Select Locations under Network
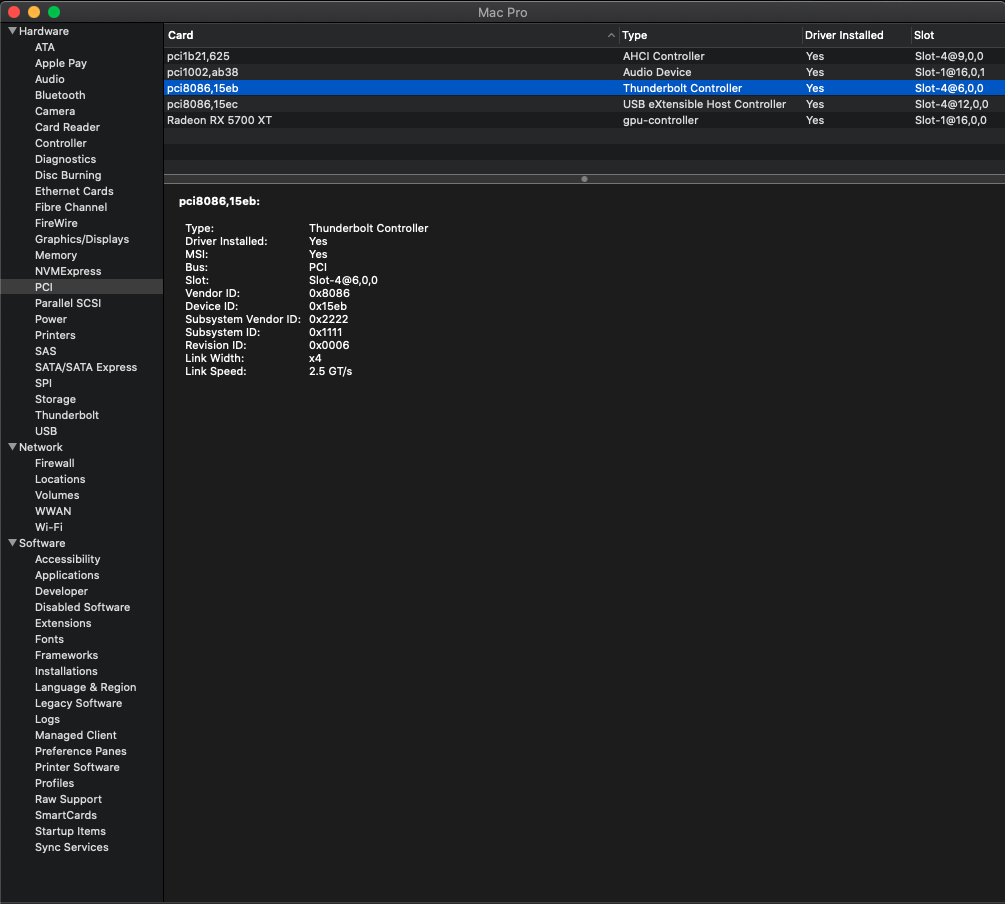This screenshot has width=1005, height=904. [60, 479]
